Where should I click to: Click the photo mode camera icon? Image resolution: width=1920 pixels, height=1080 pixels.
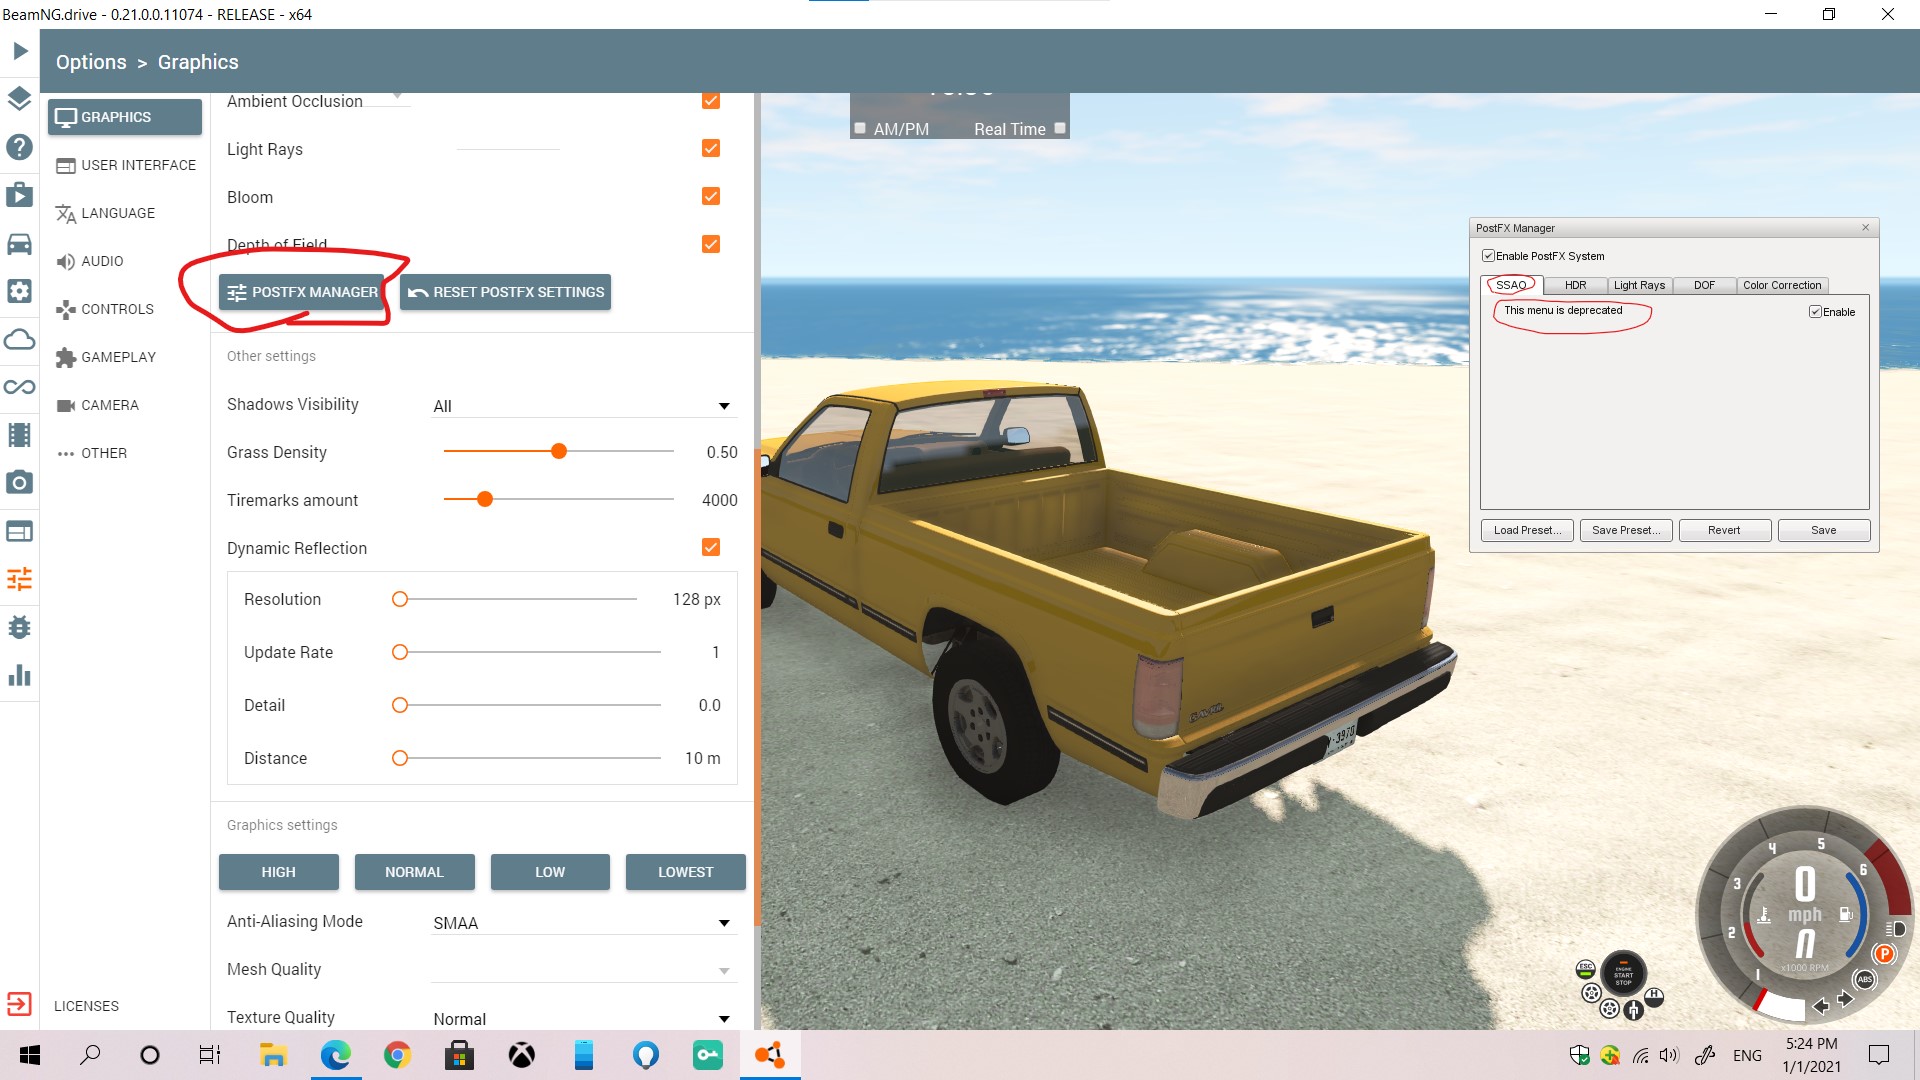click(19, 483)
